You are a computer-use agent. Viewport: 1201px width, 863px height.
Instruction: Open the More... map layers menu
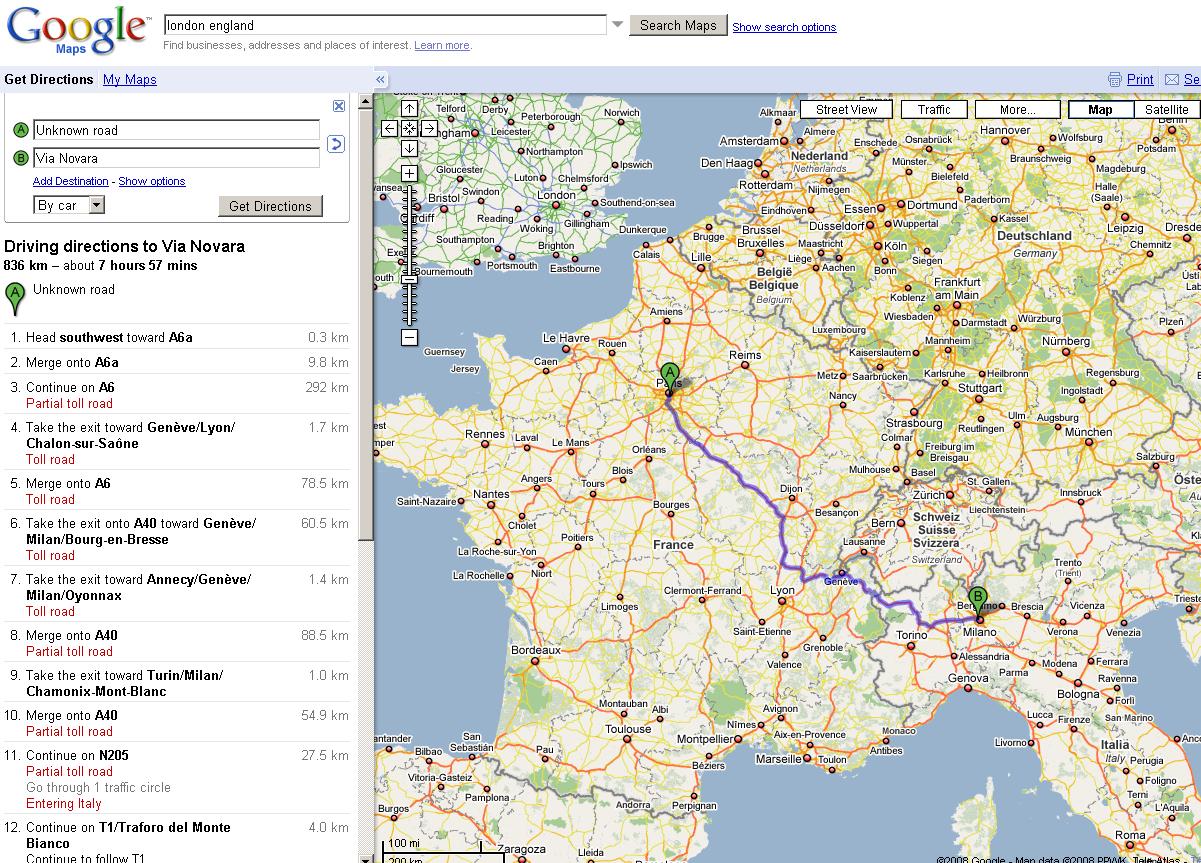1017,110
